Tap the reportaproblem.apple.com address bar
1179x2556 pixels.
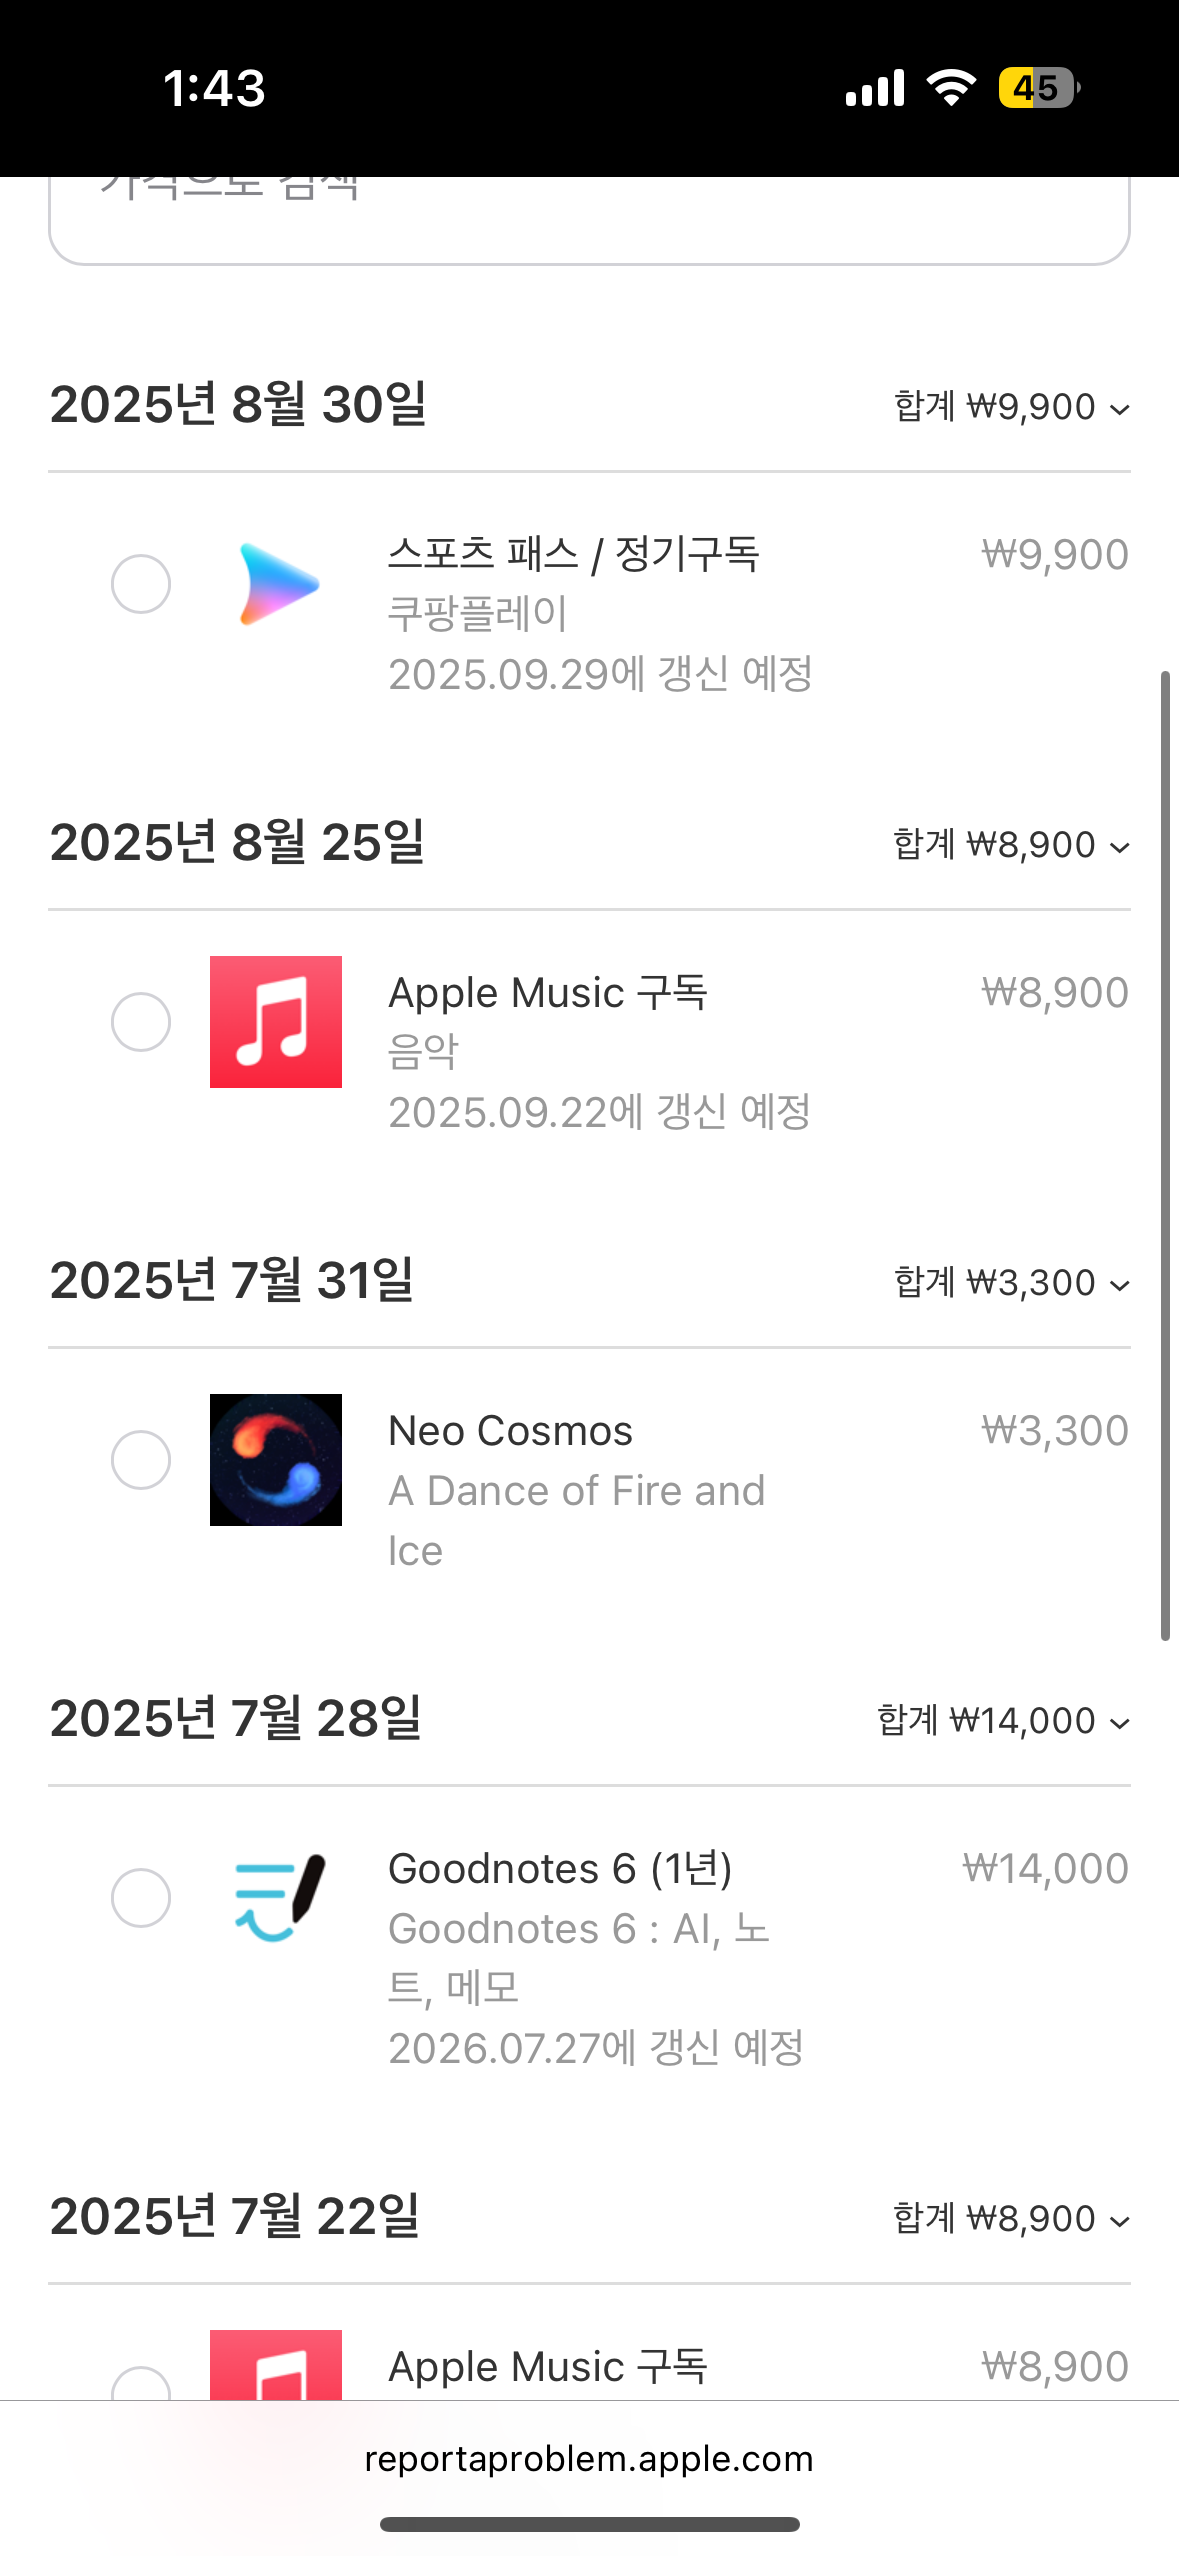click(x=589, y=2459)
